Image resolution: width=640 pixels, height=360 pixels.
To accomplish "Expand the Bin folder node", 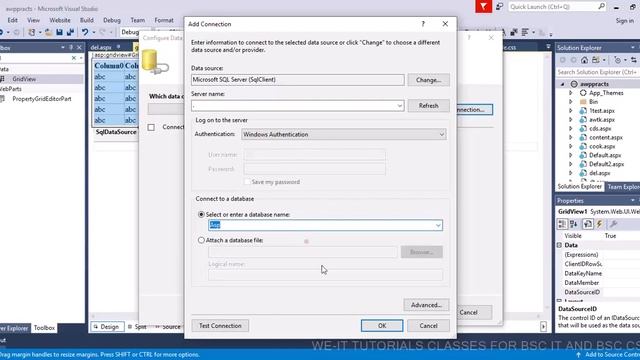I will tap(571, 102).
